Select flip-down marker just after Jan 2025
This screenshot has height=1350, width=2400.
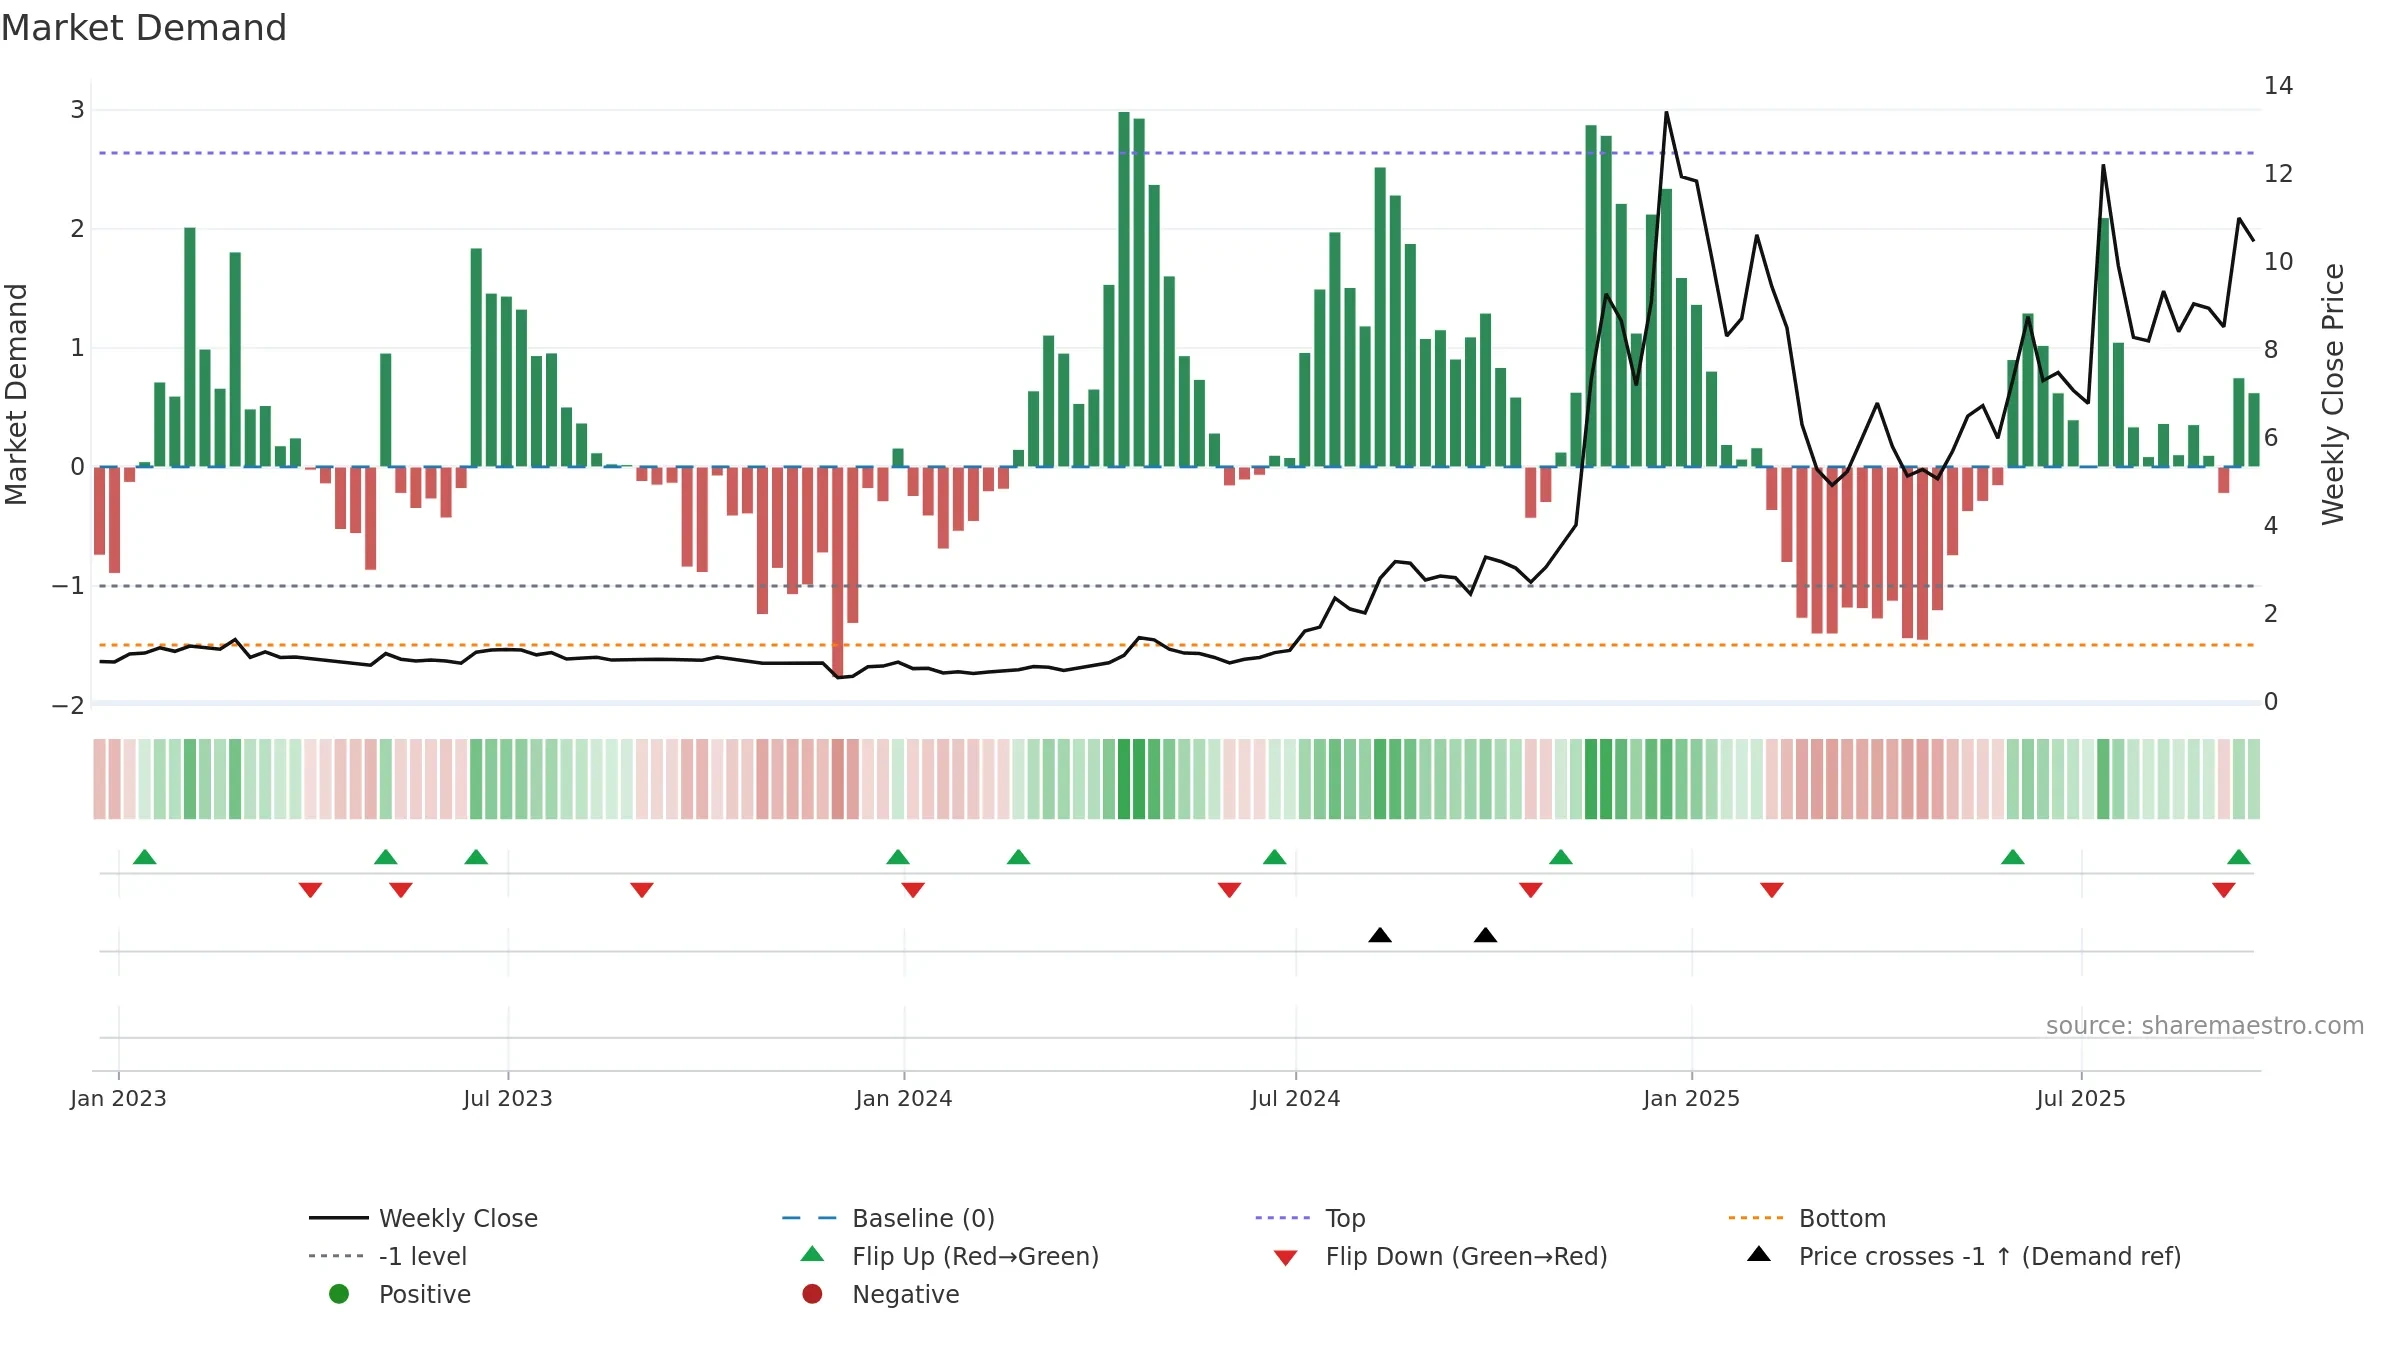1772,890
